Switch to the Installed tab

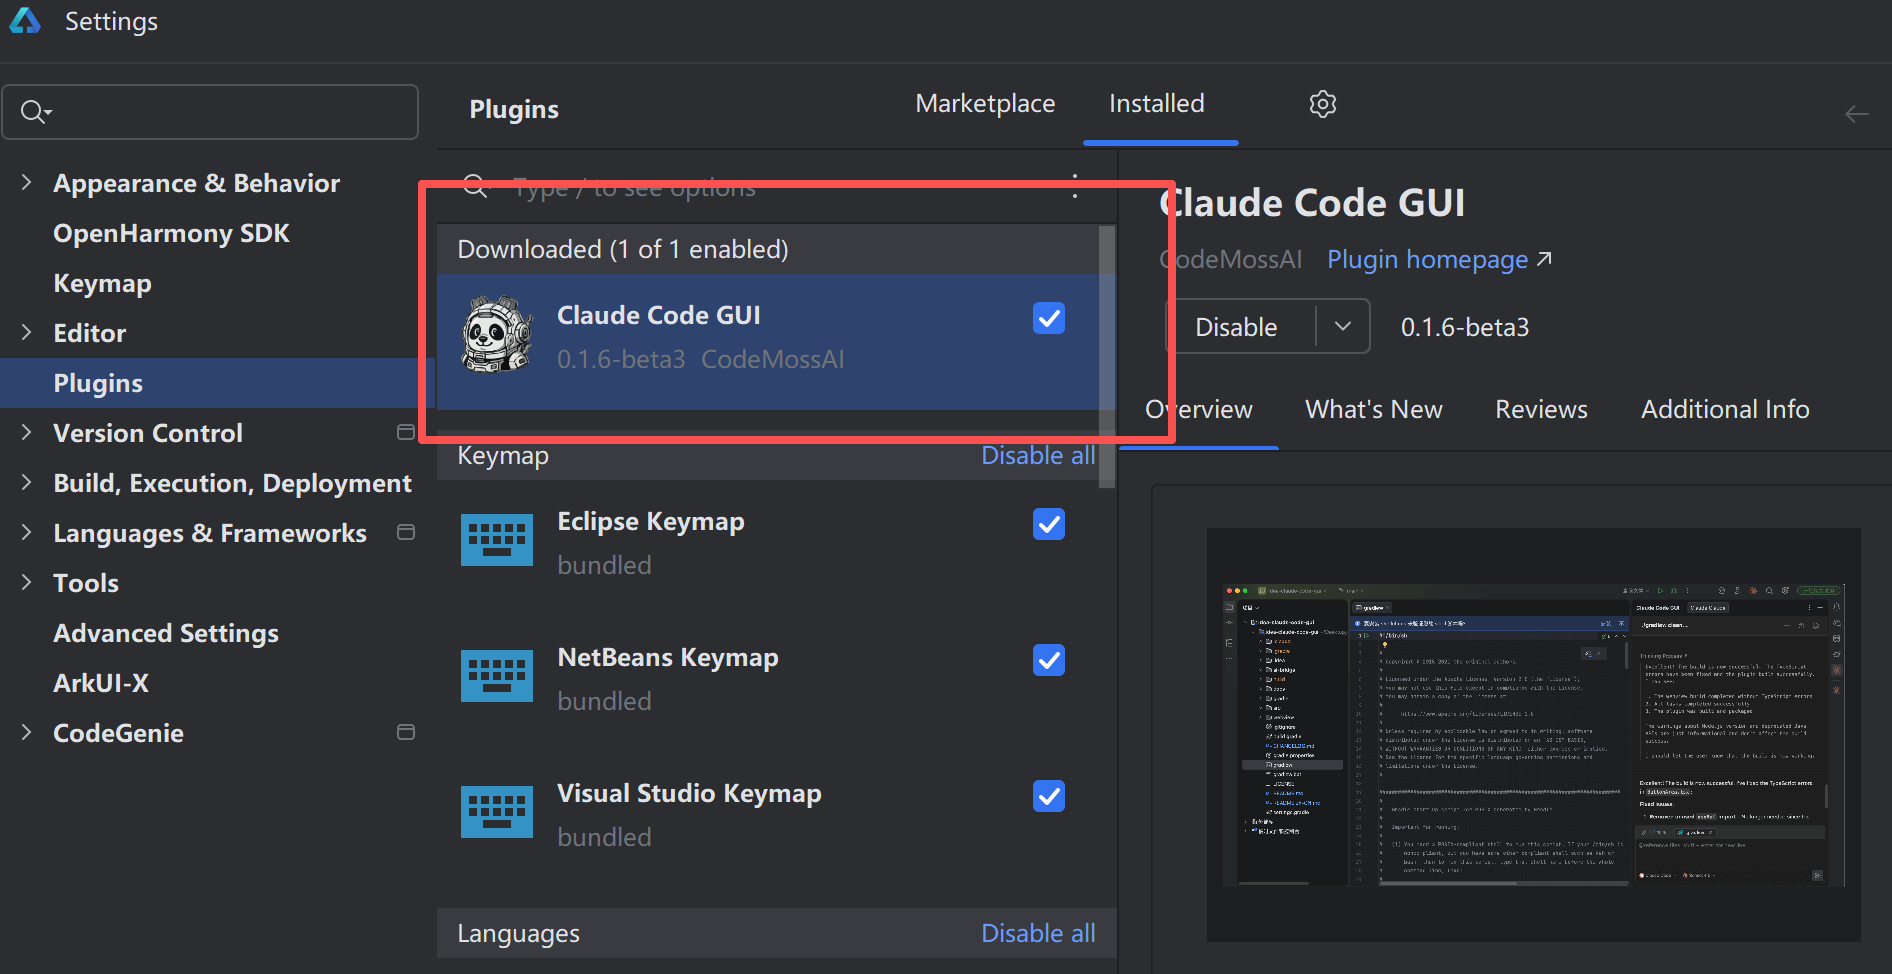tap(1157, 104)
